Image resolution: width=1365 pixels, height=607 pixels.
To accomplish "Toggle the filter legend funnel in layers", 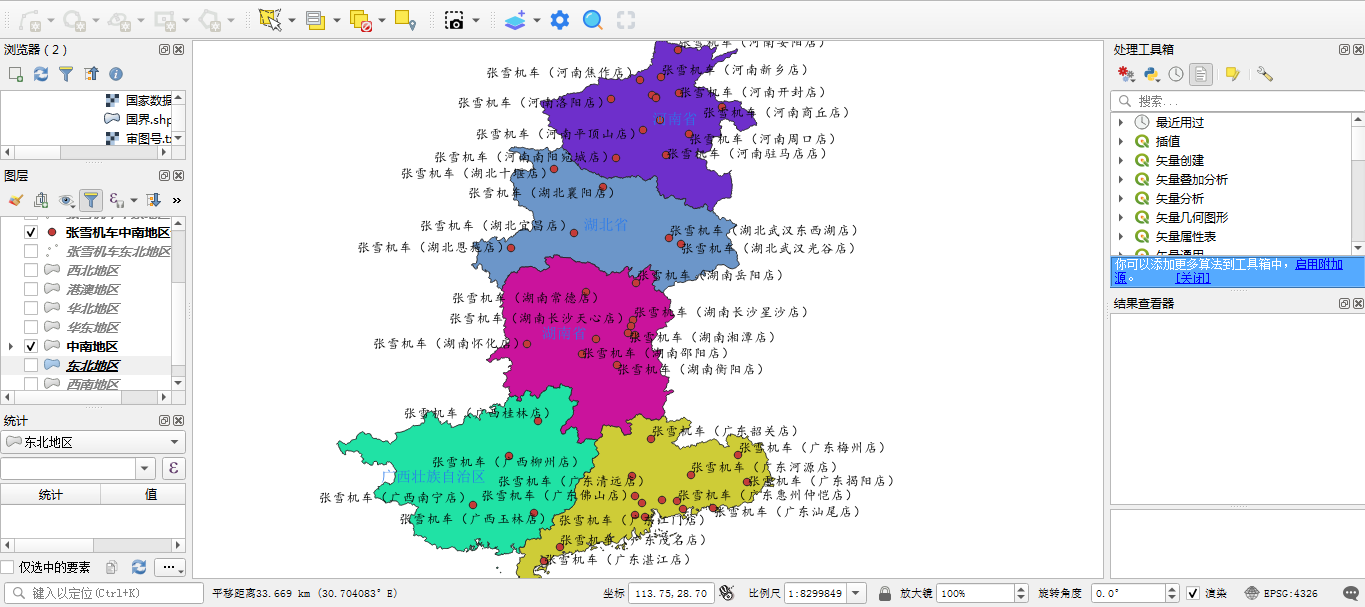I will (x=91, y=200).
